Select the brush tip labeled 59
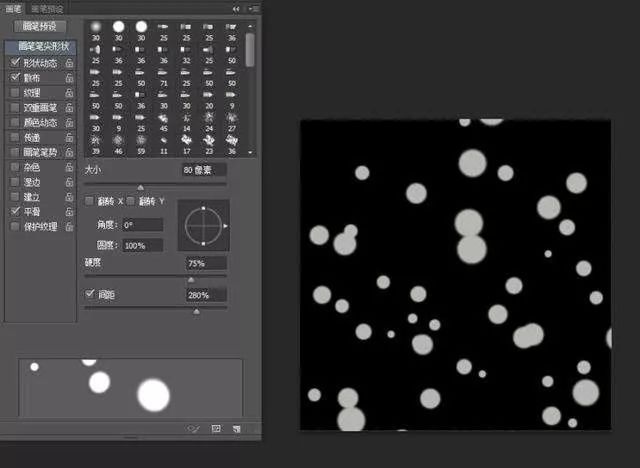This screenshot has width=640, height=468. [141, 145]
